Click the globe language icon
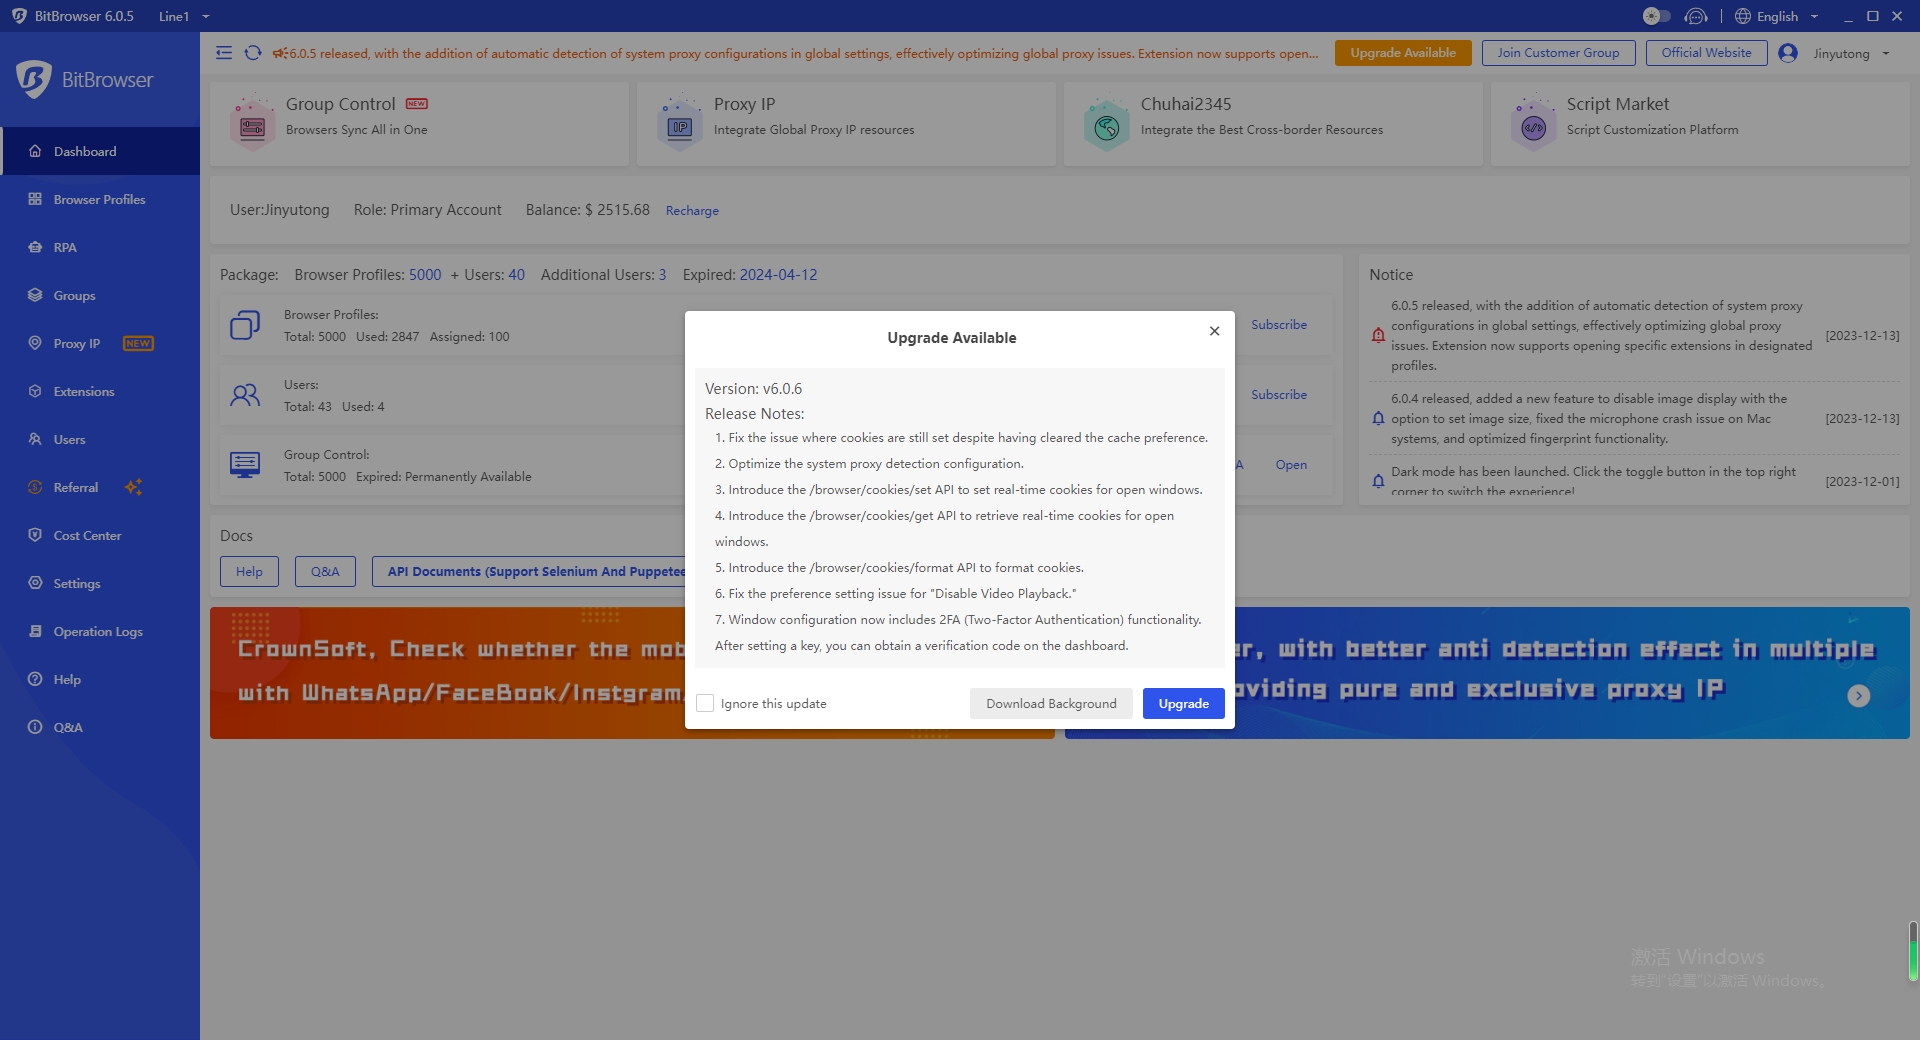1920x1040 pixels. [x=1743, y=16]
